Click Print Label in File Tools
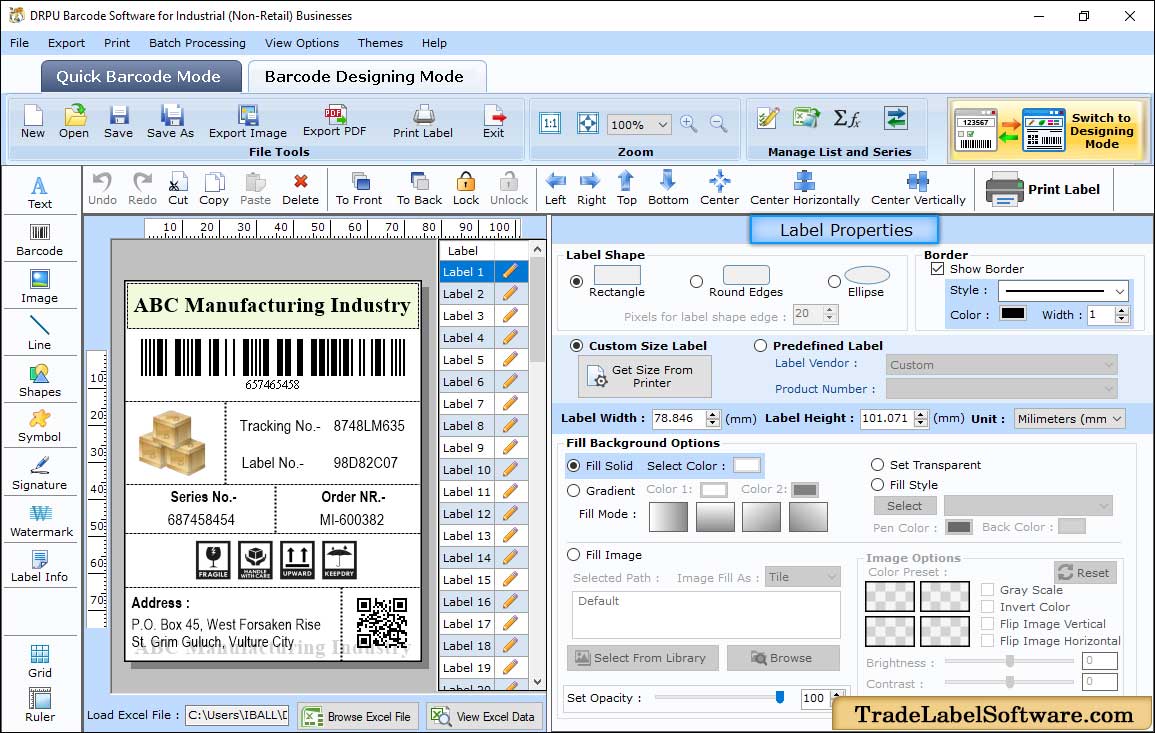The width and height of the screenshot is (1155, 733). pos(423,122)
